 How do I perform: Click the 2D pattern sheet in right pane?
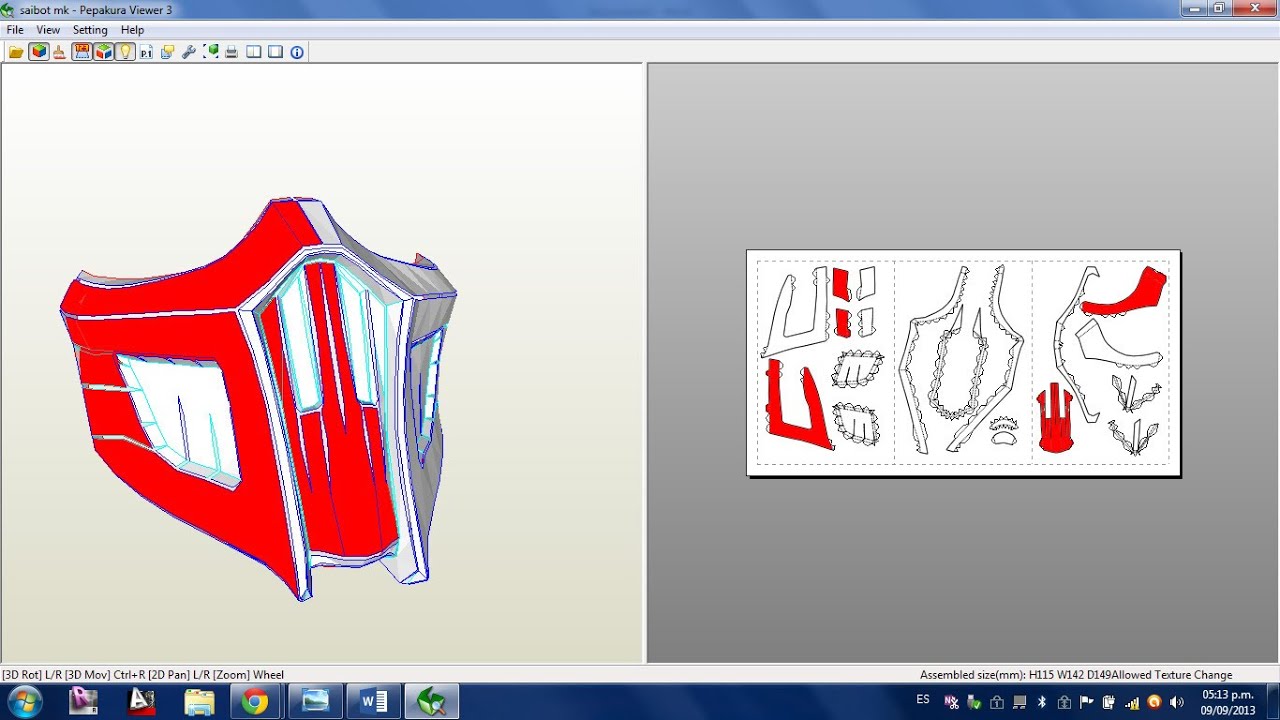click(x=963, y=363)
